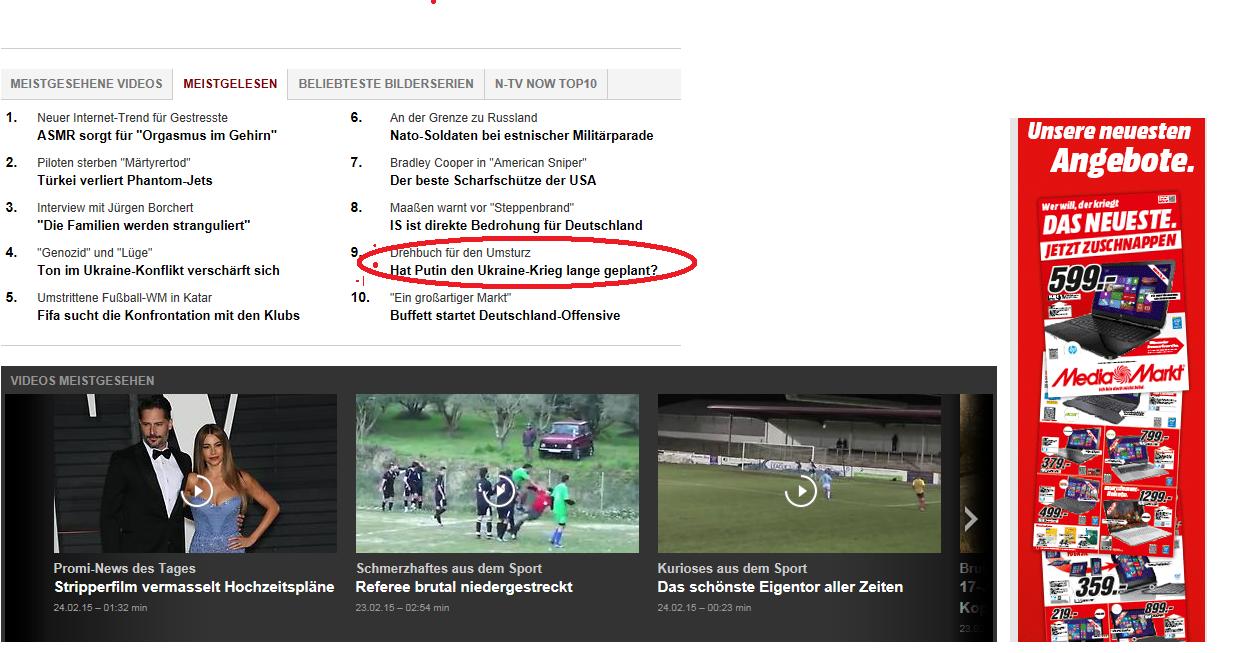Read "Die Familien werden stranguliert" interview

pyautogui.click(x=144, y=225)
